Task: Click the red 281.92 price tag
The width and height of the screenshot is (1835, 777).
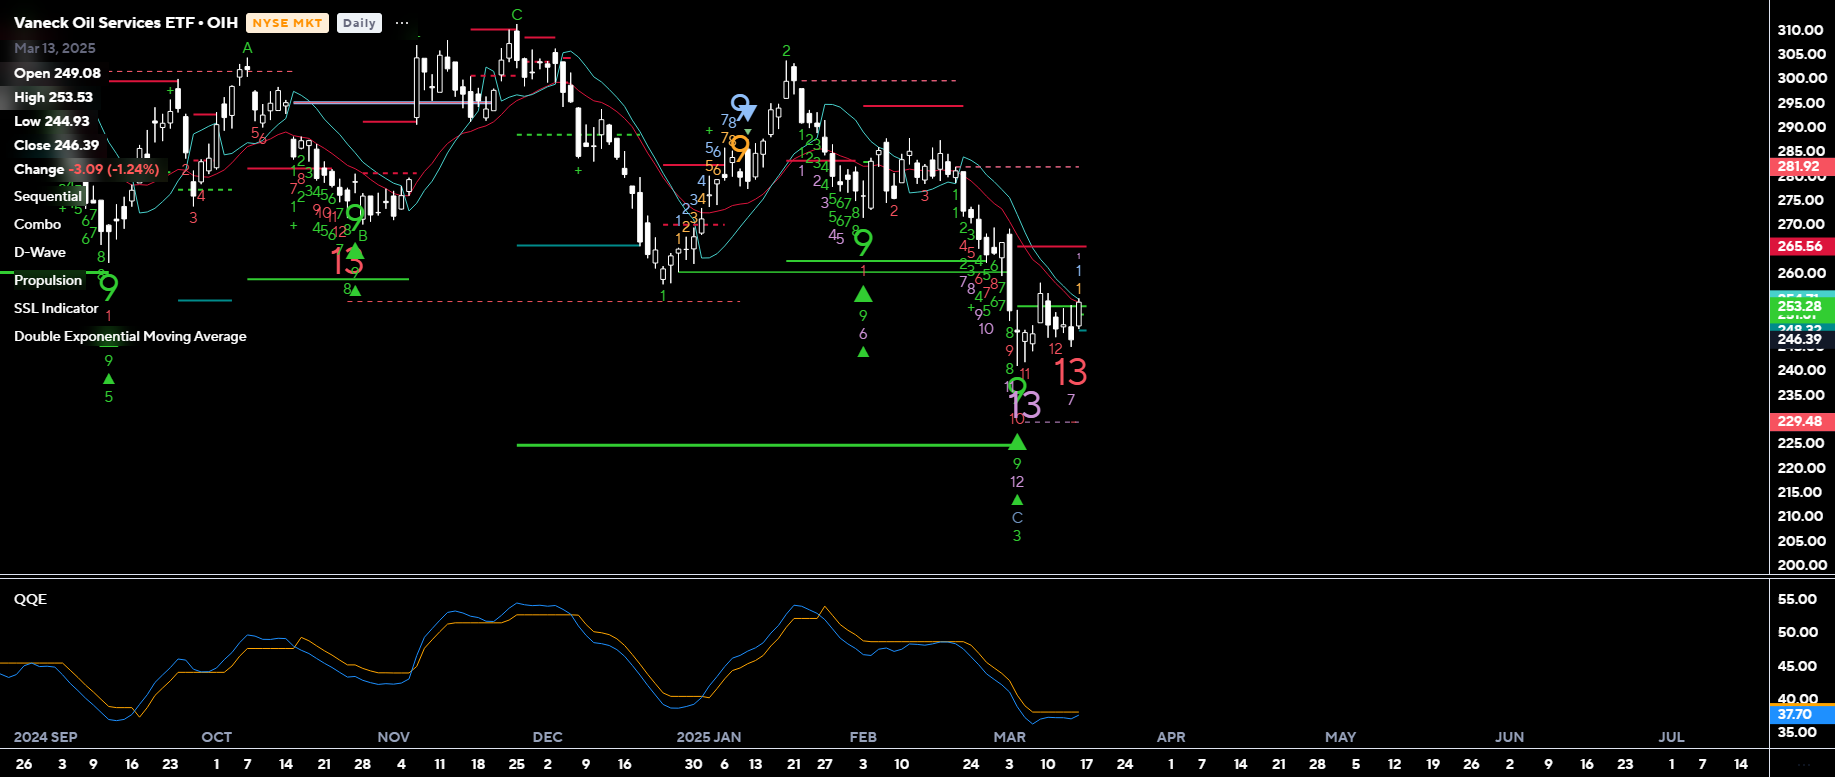Action: tap(1799, 167)
